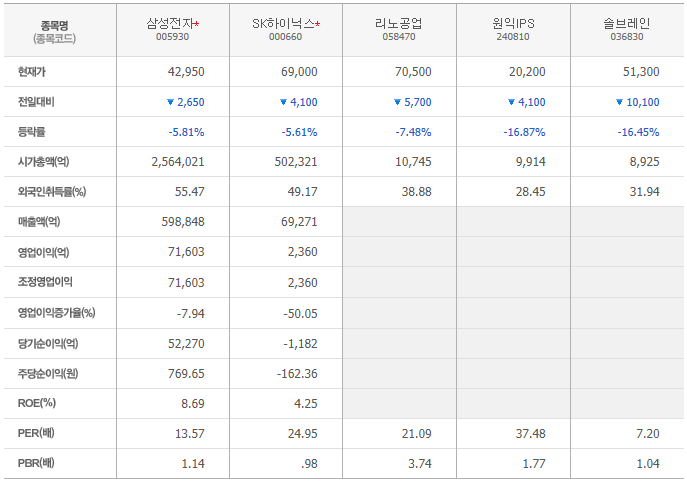
Task: Select the 영업이익증가율(%) row label
Action: pos(57,313)
